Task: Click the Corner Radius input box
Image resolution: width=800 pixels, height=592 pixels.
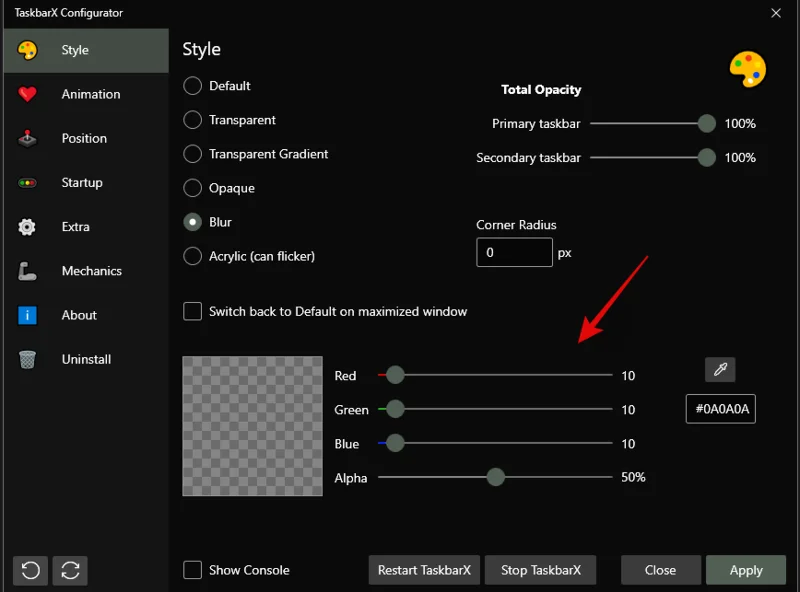Action: click(x=514, y=252)
